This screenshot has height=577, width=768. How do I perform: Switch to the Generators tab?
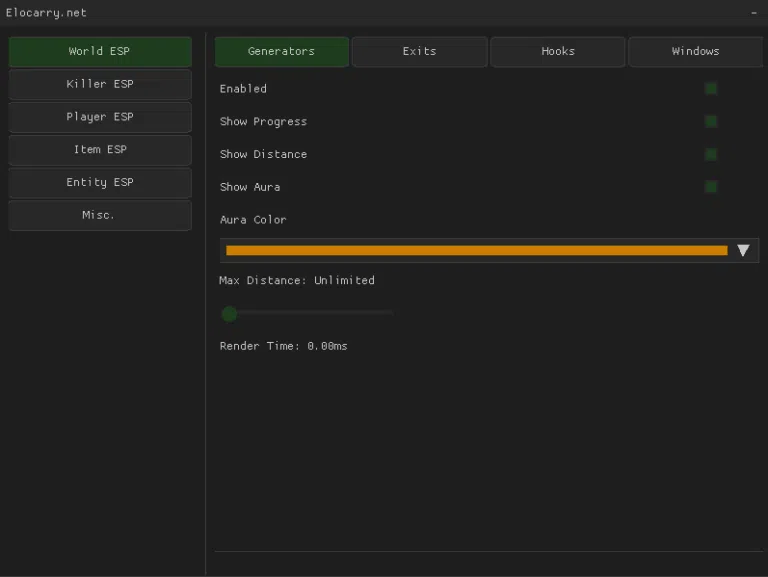[x=282, y=51]
